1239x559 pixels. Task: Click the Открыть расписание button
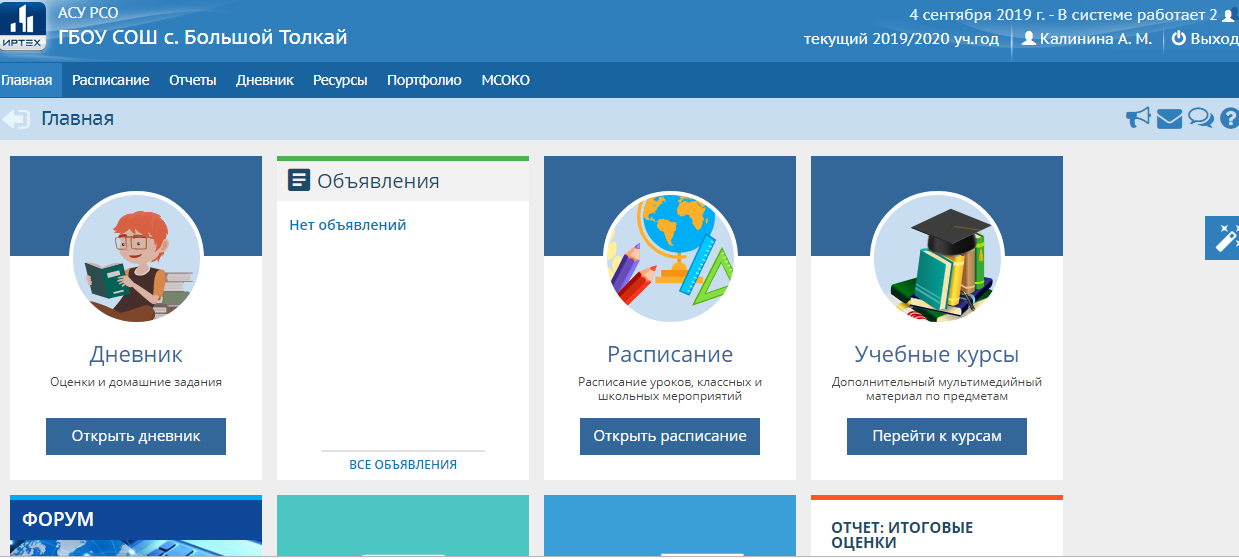(x=670, y=436)
